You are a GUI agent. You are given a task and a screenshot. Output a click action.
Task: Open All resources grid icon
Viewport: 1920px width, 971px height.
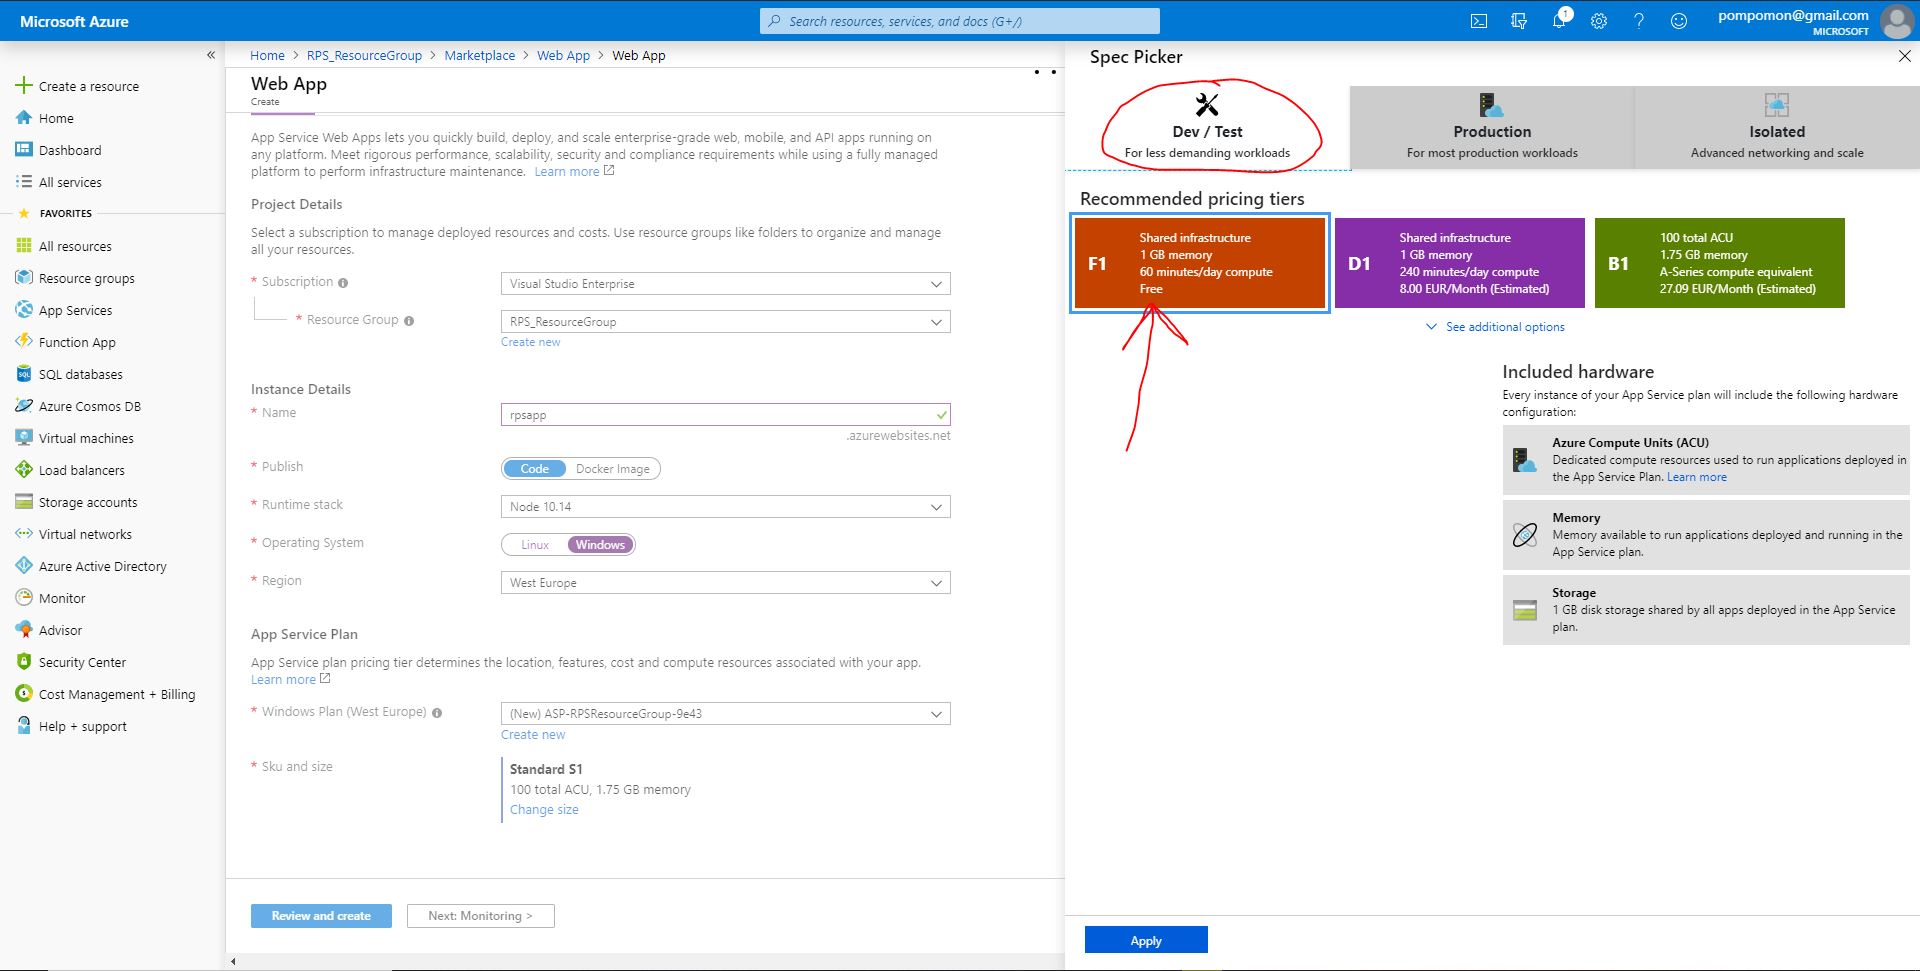coord(24,246)
